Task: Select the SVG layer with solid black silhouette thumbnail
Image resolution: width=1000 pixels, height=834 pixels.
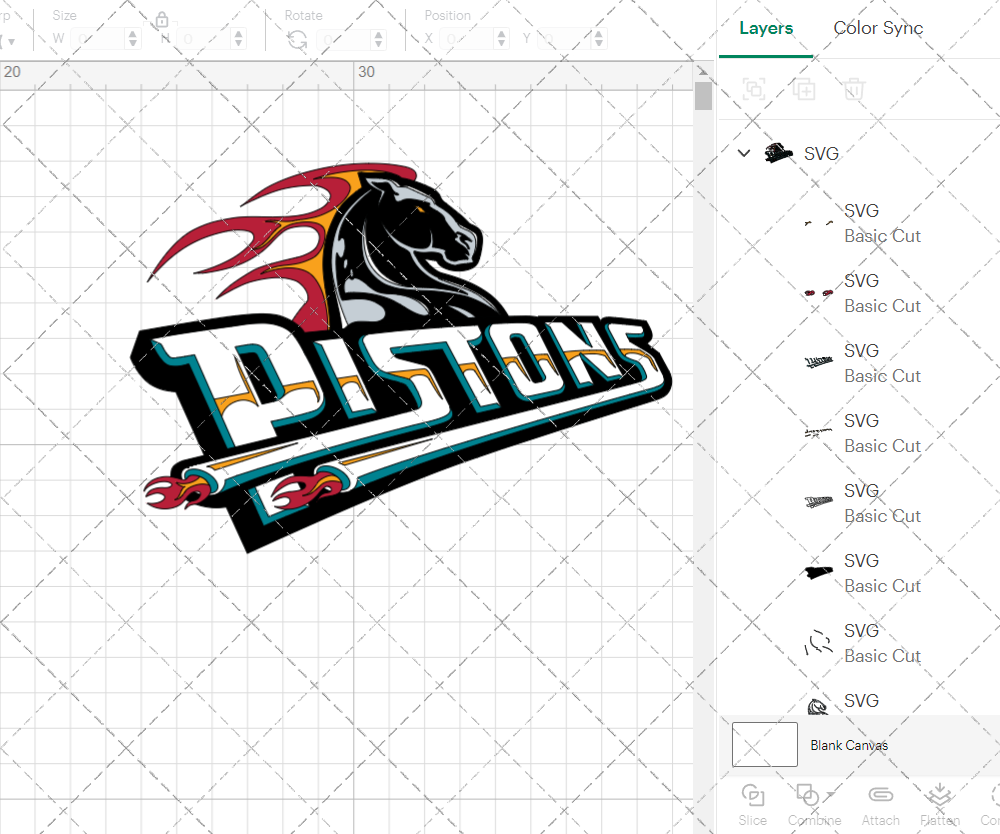Action: coord(818,573)
